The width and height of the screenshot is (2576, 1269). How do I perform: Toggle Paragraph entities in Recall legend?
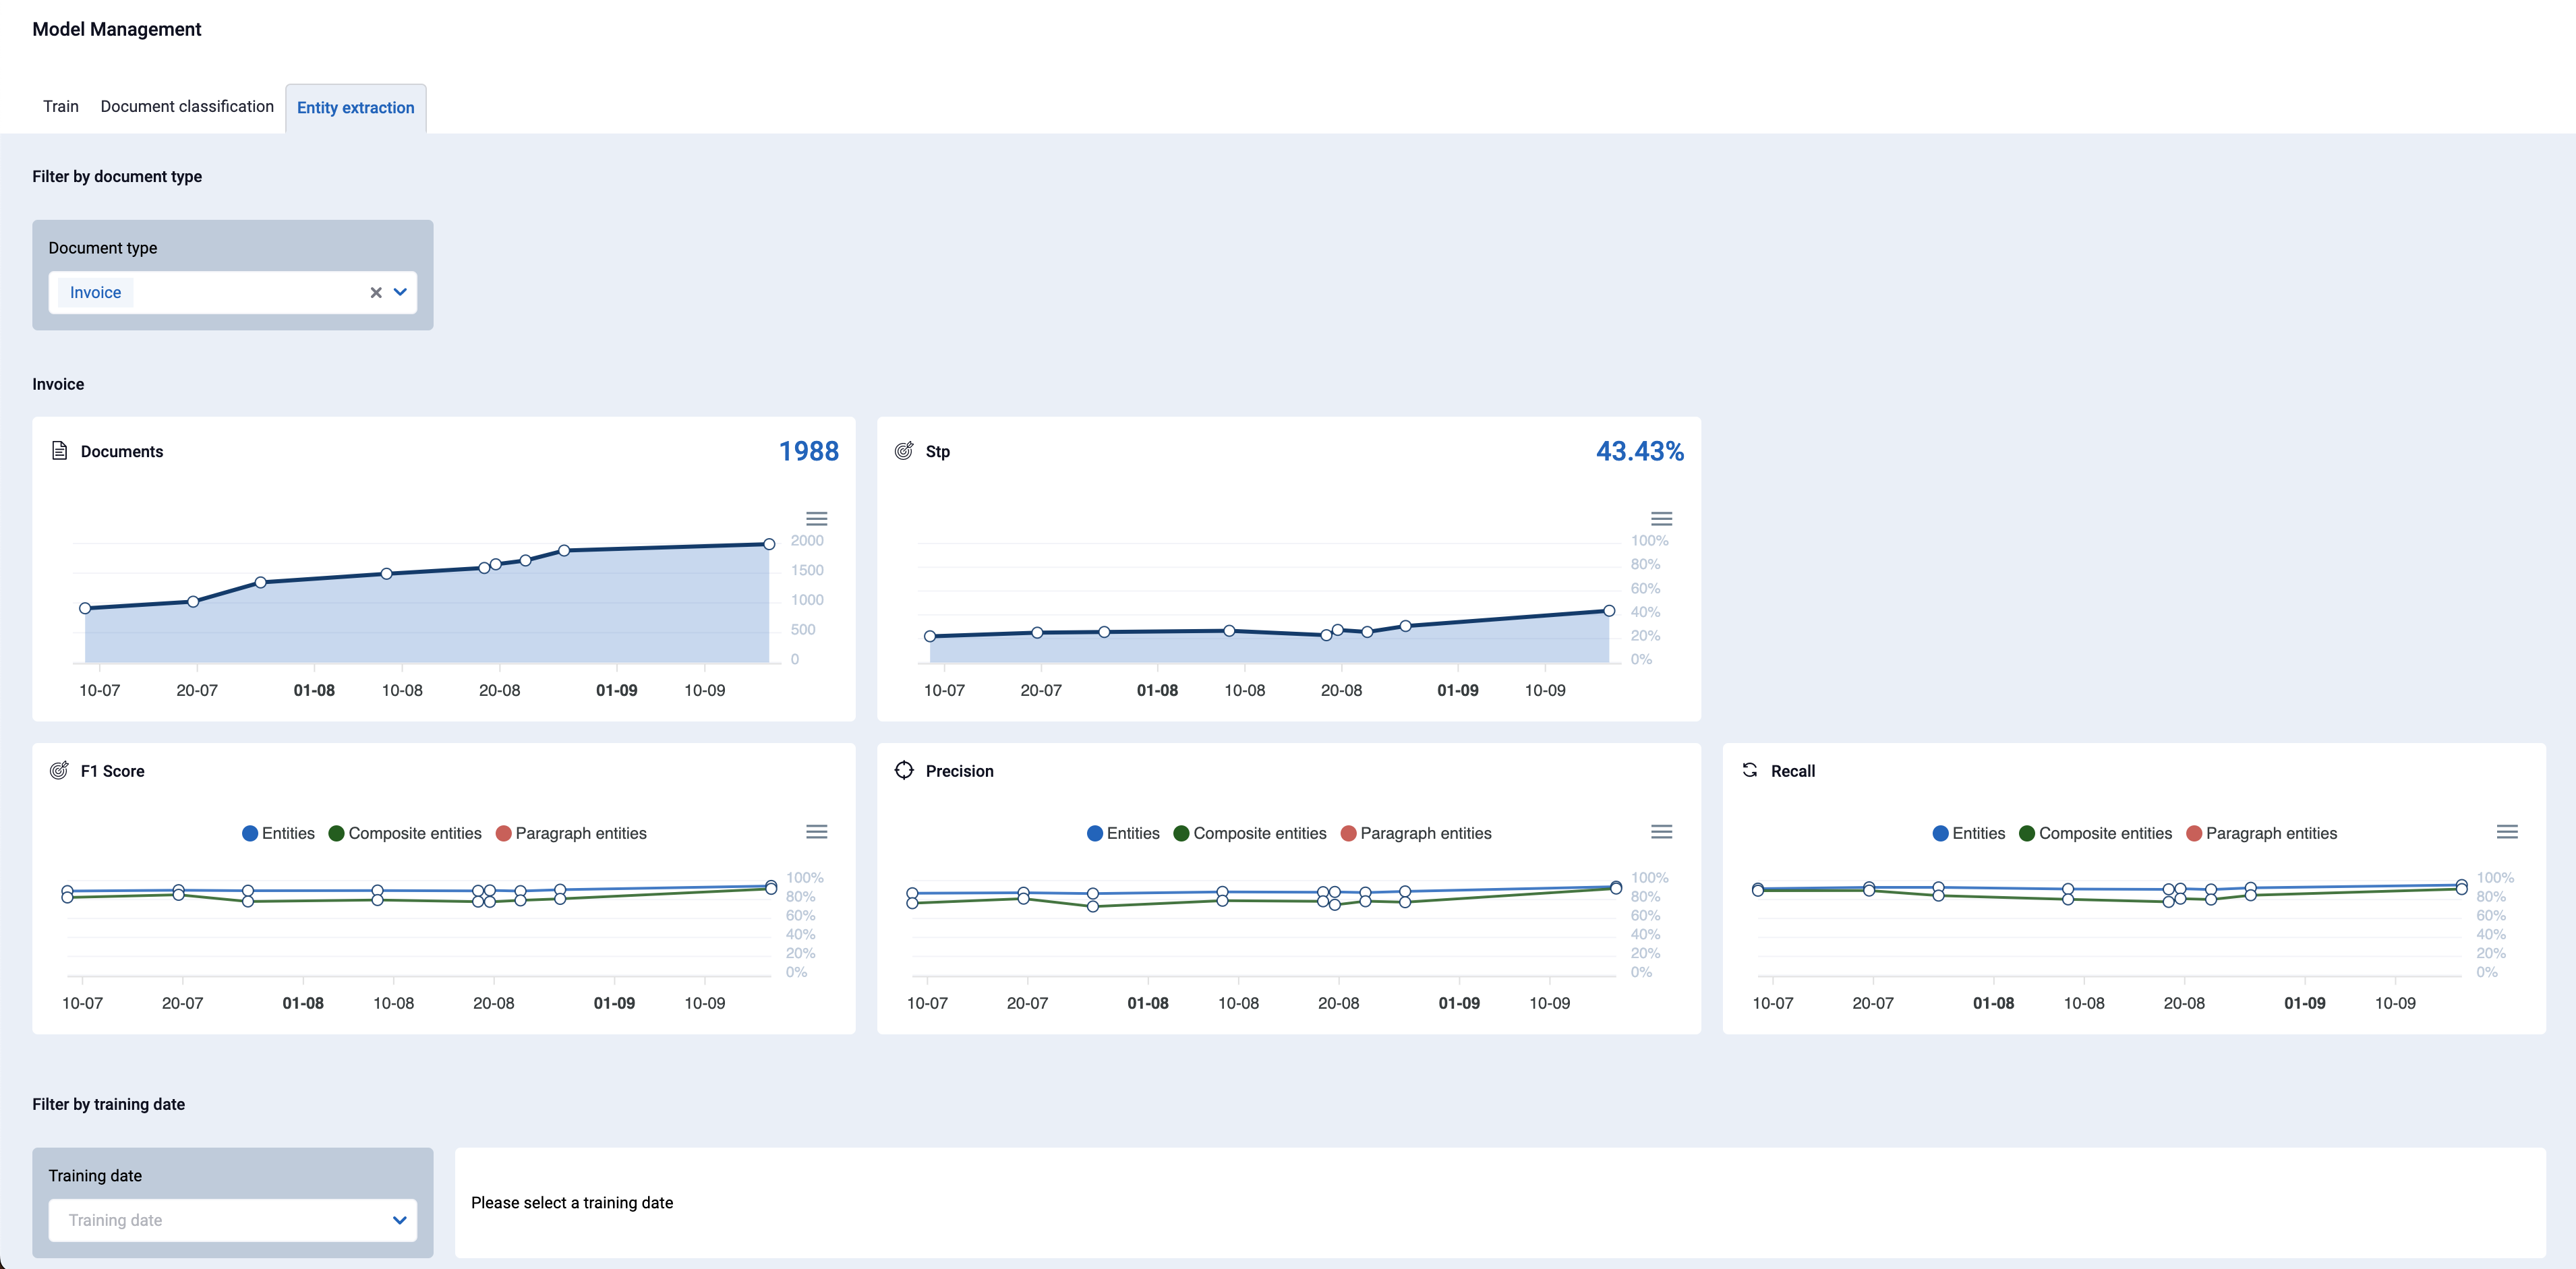[x=2262, y=833]
